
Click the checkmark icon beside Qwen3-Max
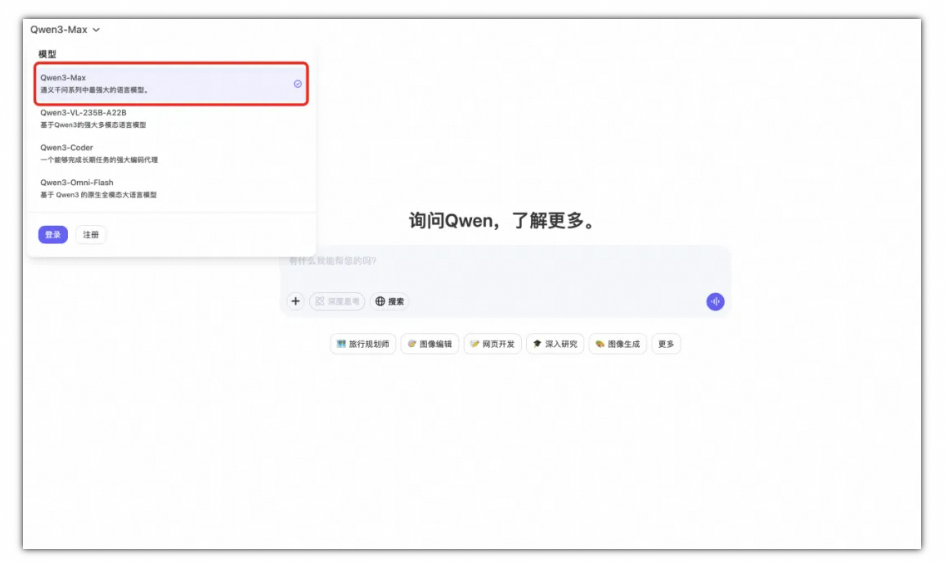pyautogui.click(x=297, y=84)
